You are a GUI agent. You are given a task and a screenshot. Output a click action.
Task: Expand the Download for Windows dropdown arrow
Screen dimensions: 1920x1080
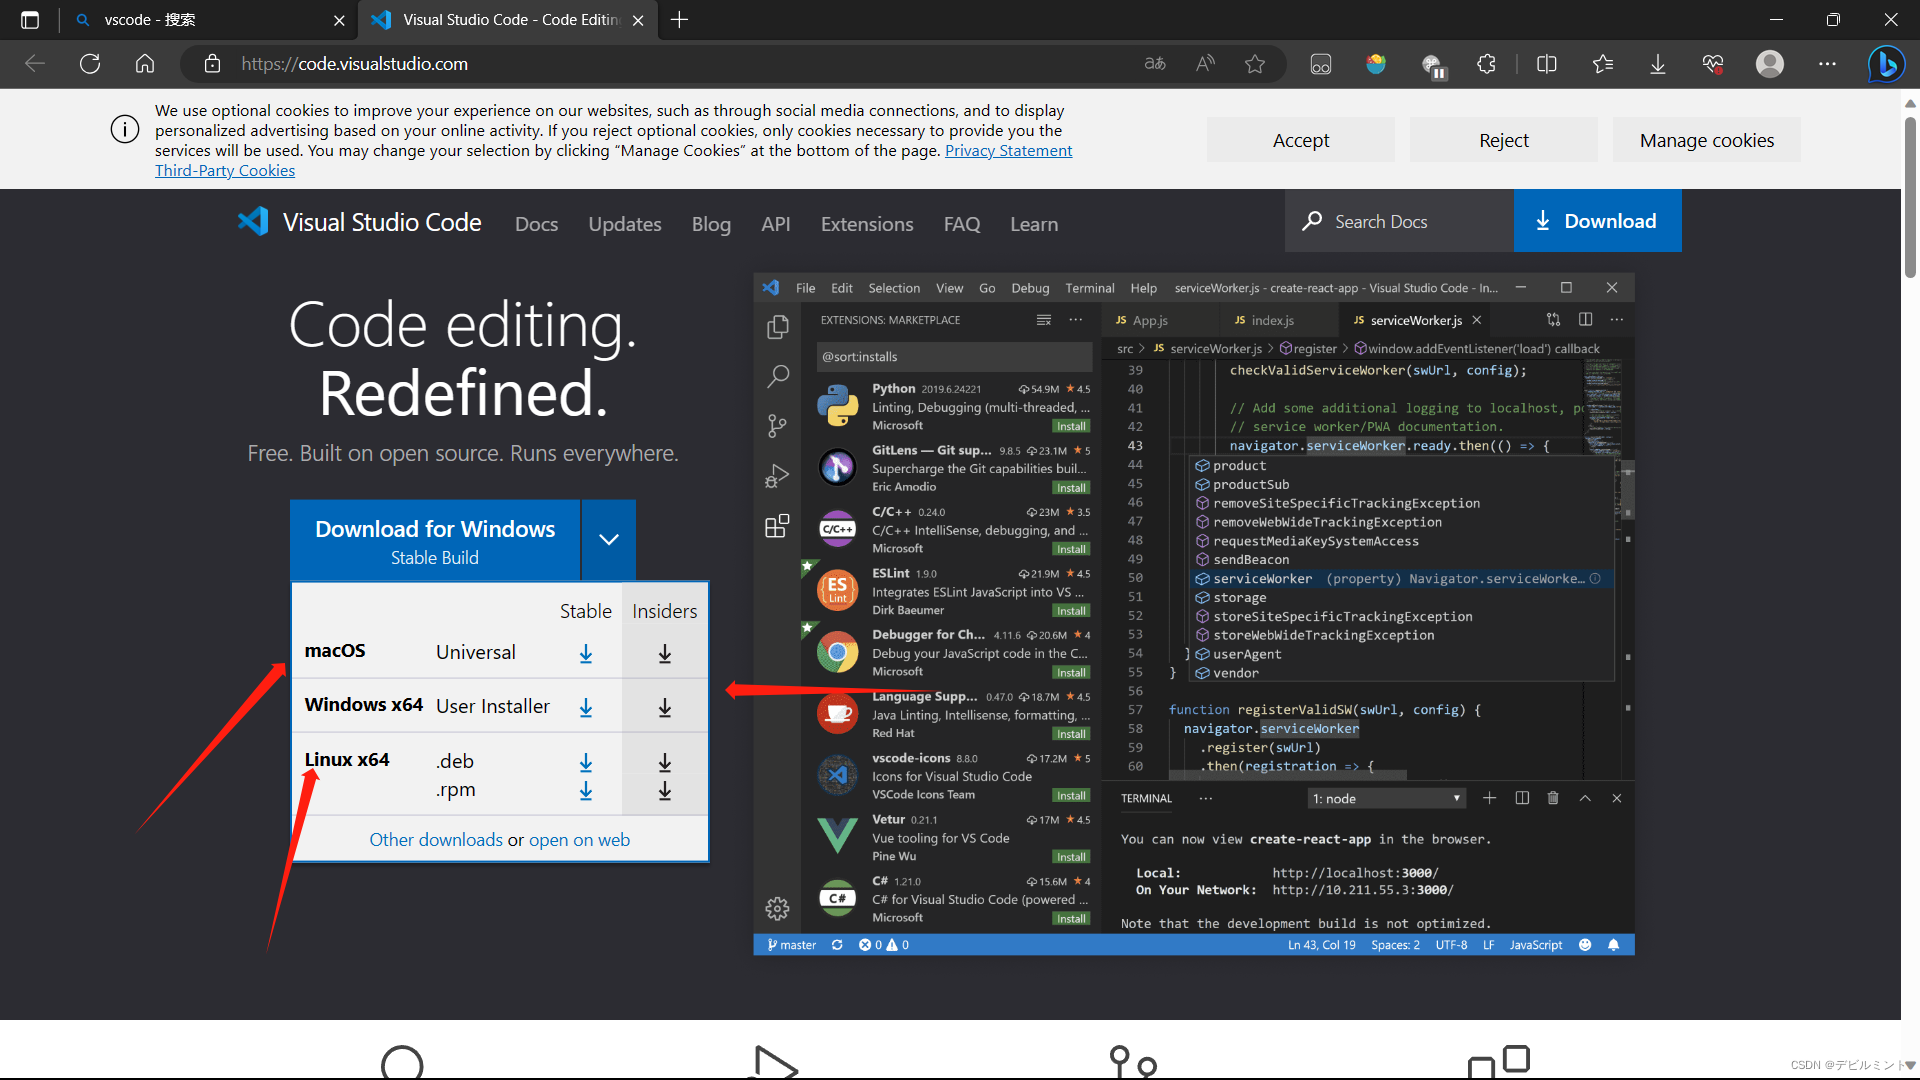[607, 540]
